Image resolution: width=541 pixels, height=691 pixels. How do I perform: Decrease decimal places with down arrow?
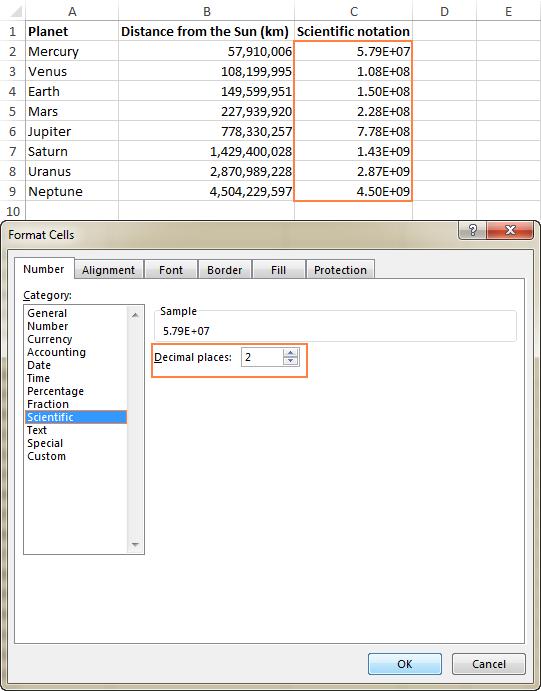[x=290, y=361]
